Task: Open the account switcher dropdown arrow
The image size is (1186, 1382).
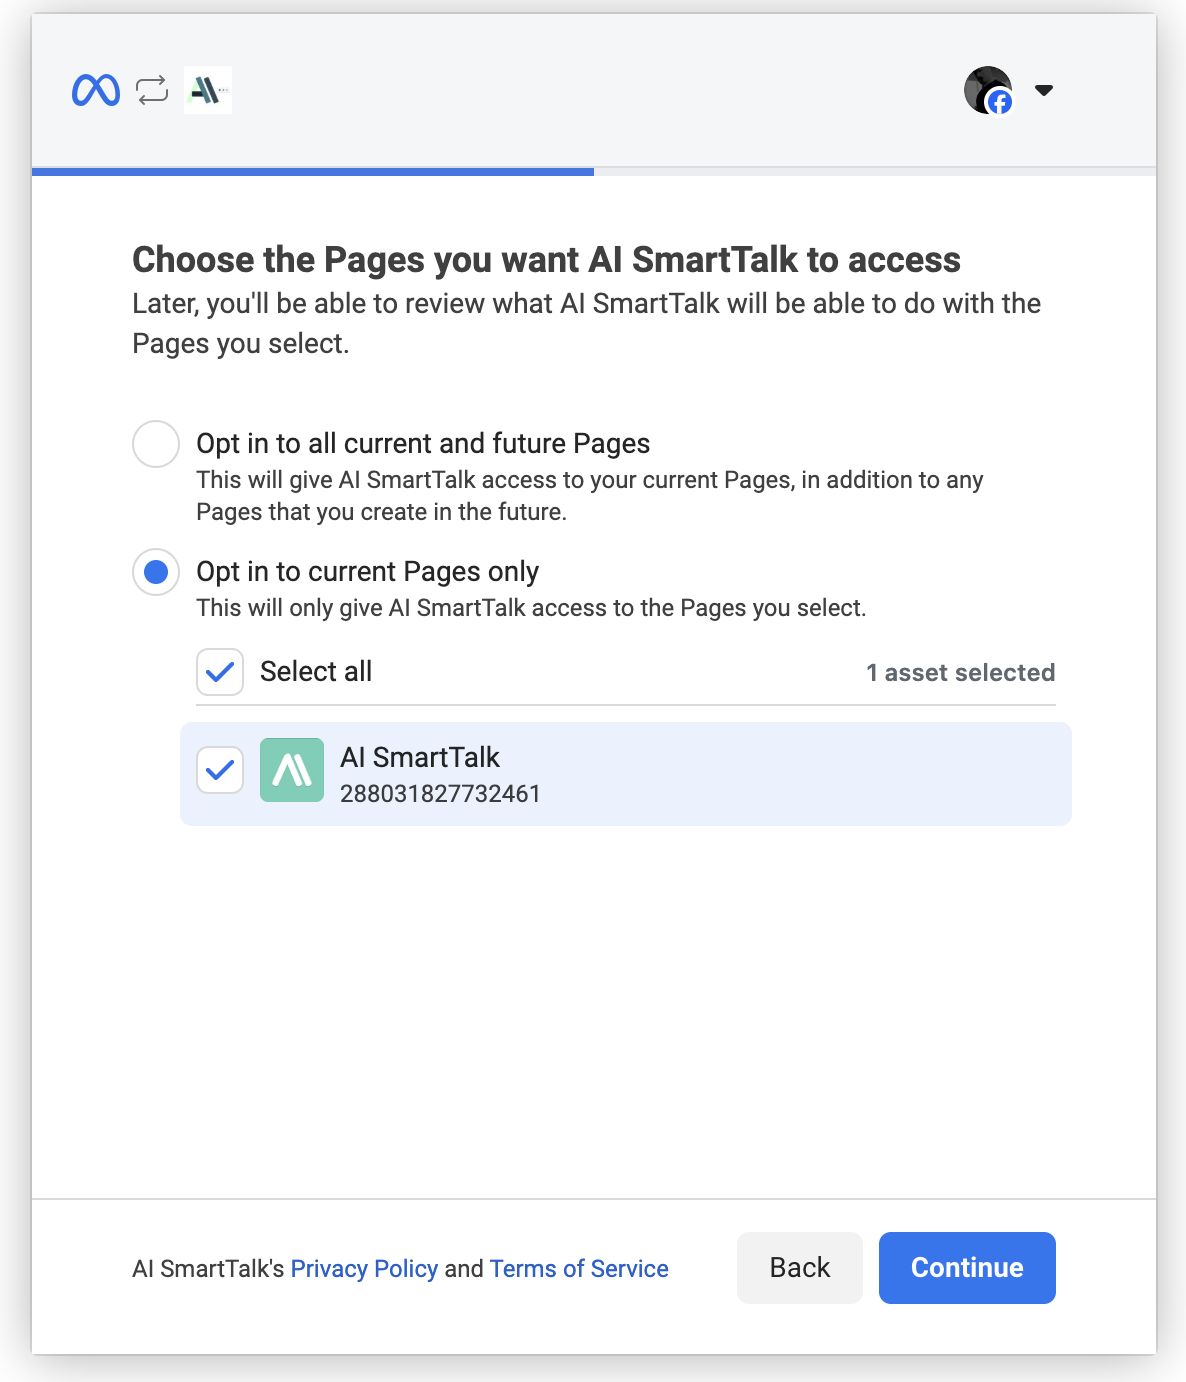Action: 1044,90
